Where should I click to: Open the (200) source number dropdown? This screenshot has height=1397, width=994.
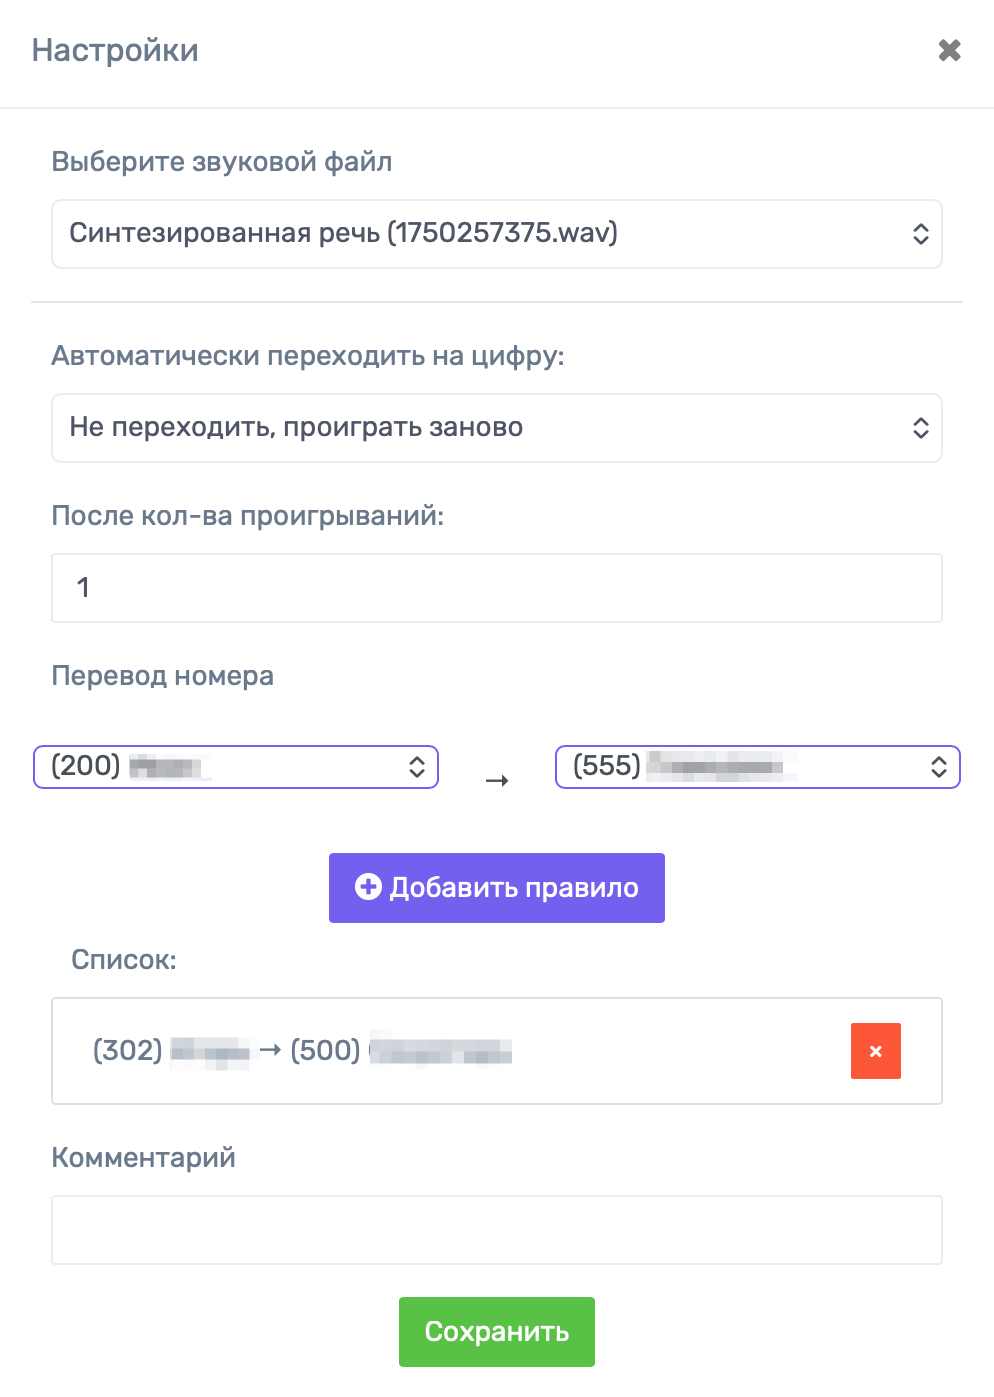coord(236,767)
